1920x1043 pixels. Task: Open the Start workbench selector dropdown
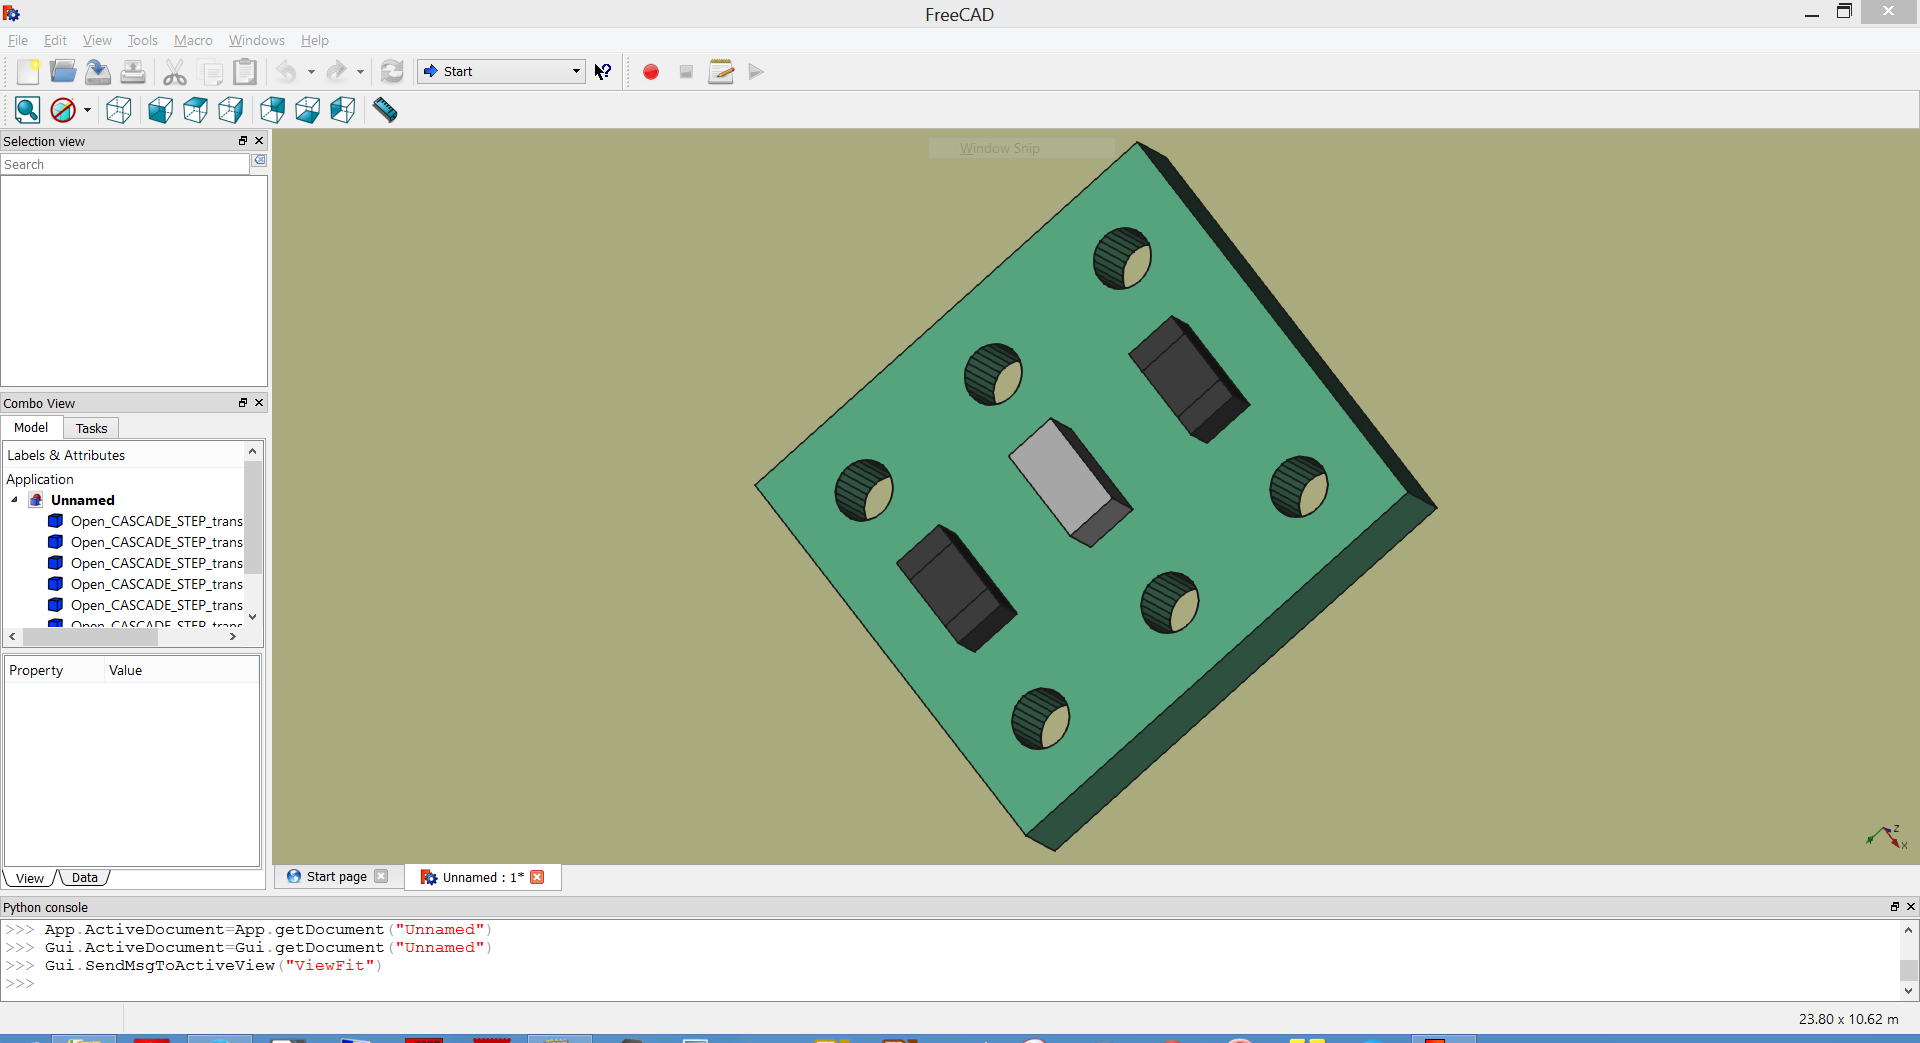[x=501, y=72]
